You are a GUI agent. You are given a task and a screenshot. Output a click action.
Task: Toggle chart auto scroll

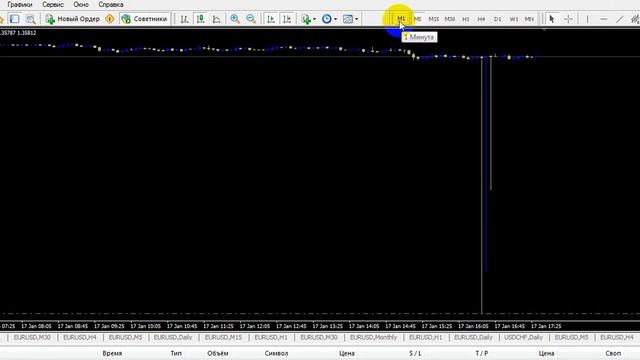point(271,19)
